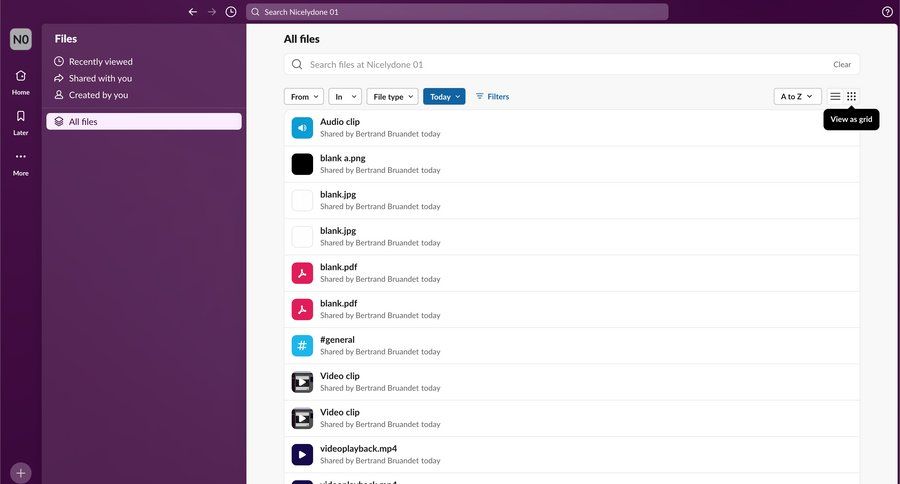Go back with the left arrow
Screen dimensions: 900x484
click(x=193, y=11)
